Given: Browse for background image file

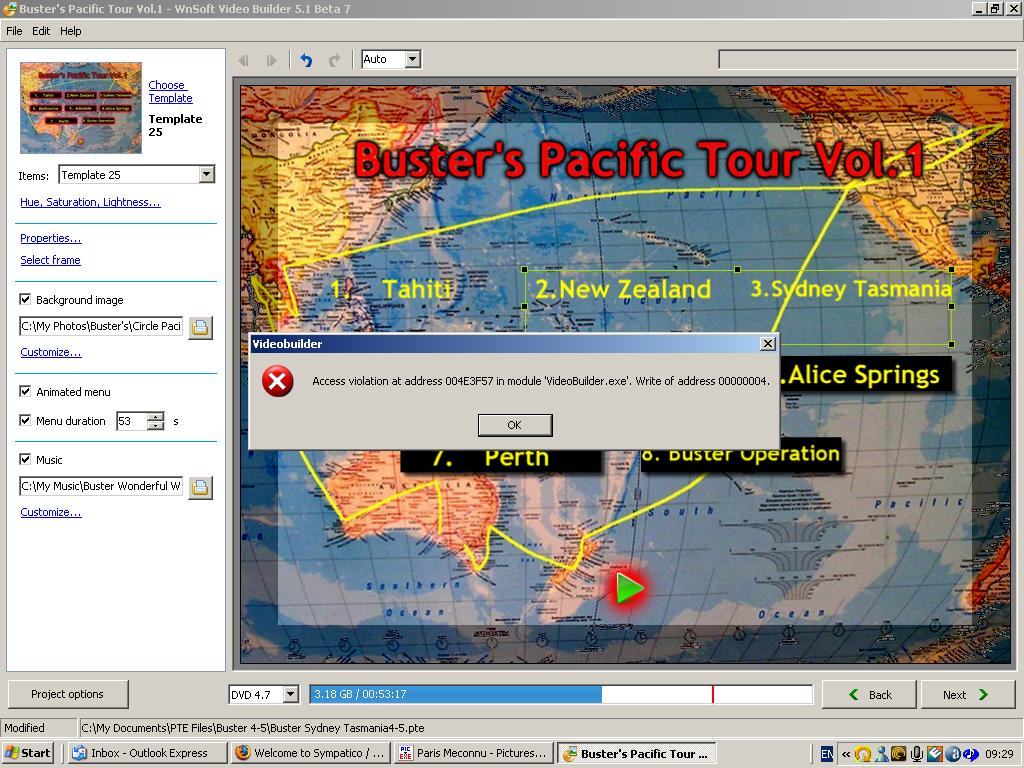Looking at the screenshot, I should pyautogui.click(x=200, y=327).
